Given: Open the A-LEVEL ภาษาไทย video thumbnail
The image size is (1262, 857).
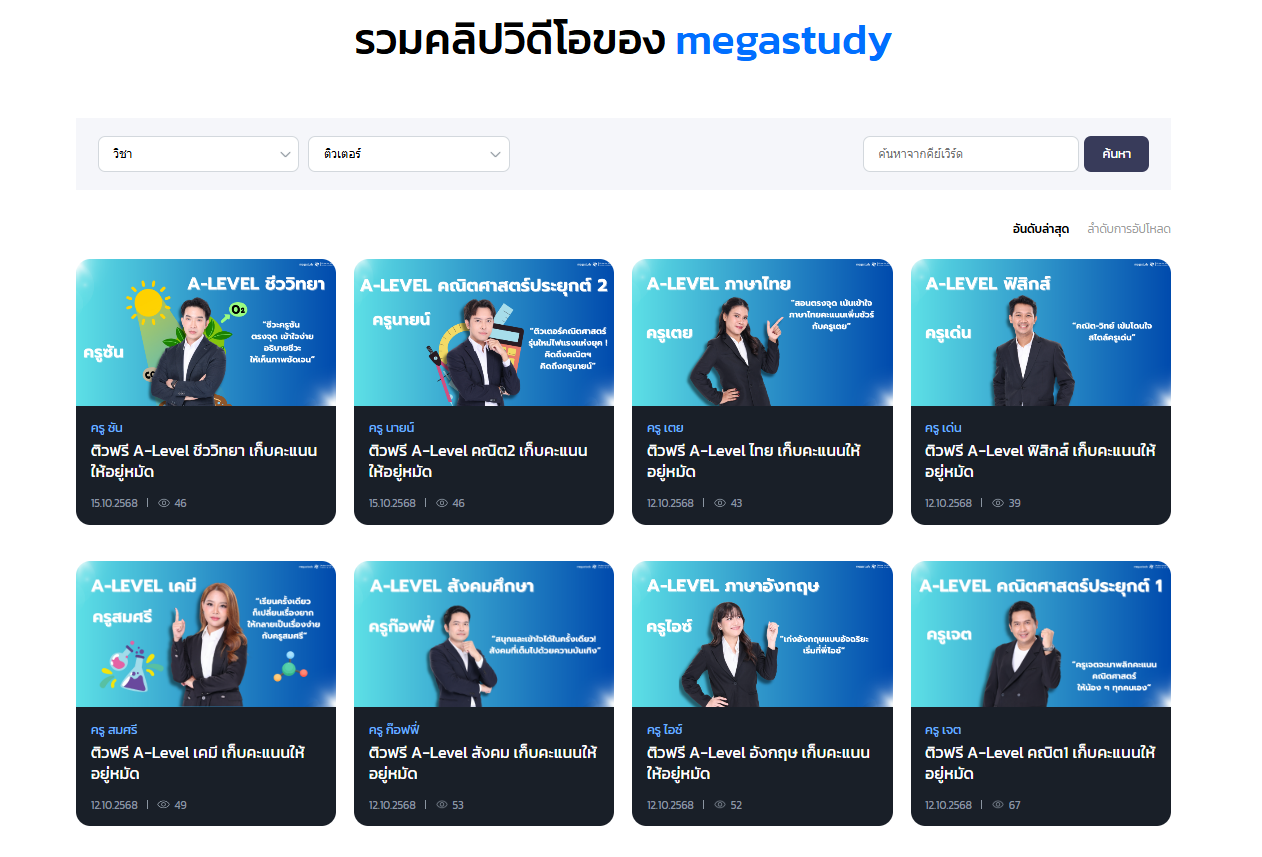Looking at the screenshot, I should point(762,332).
